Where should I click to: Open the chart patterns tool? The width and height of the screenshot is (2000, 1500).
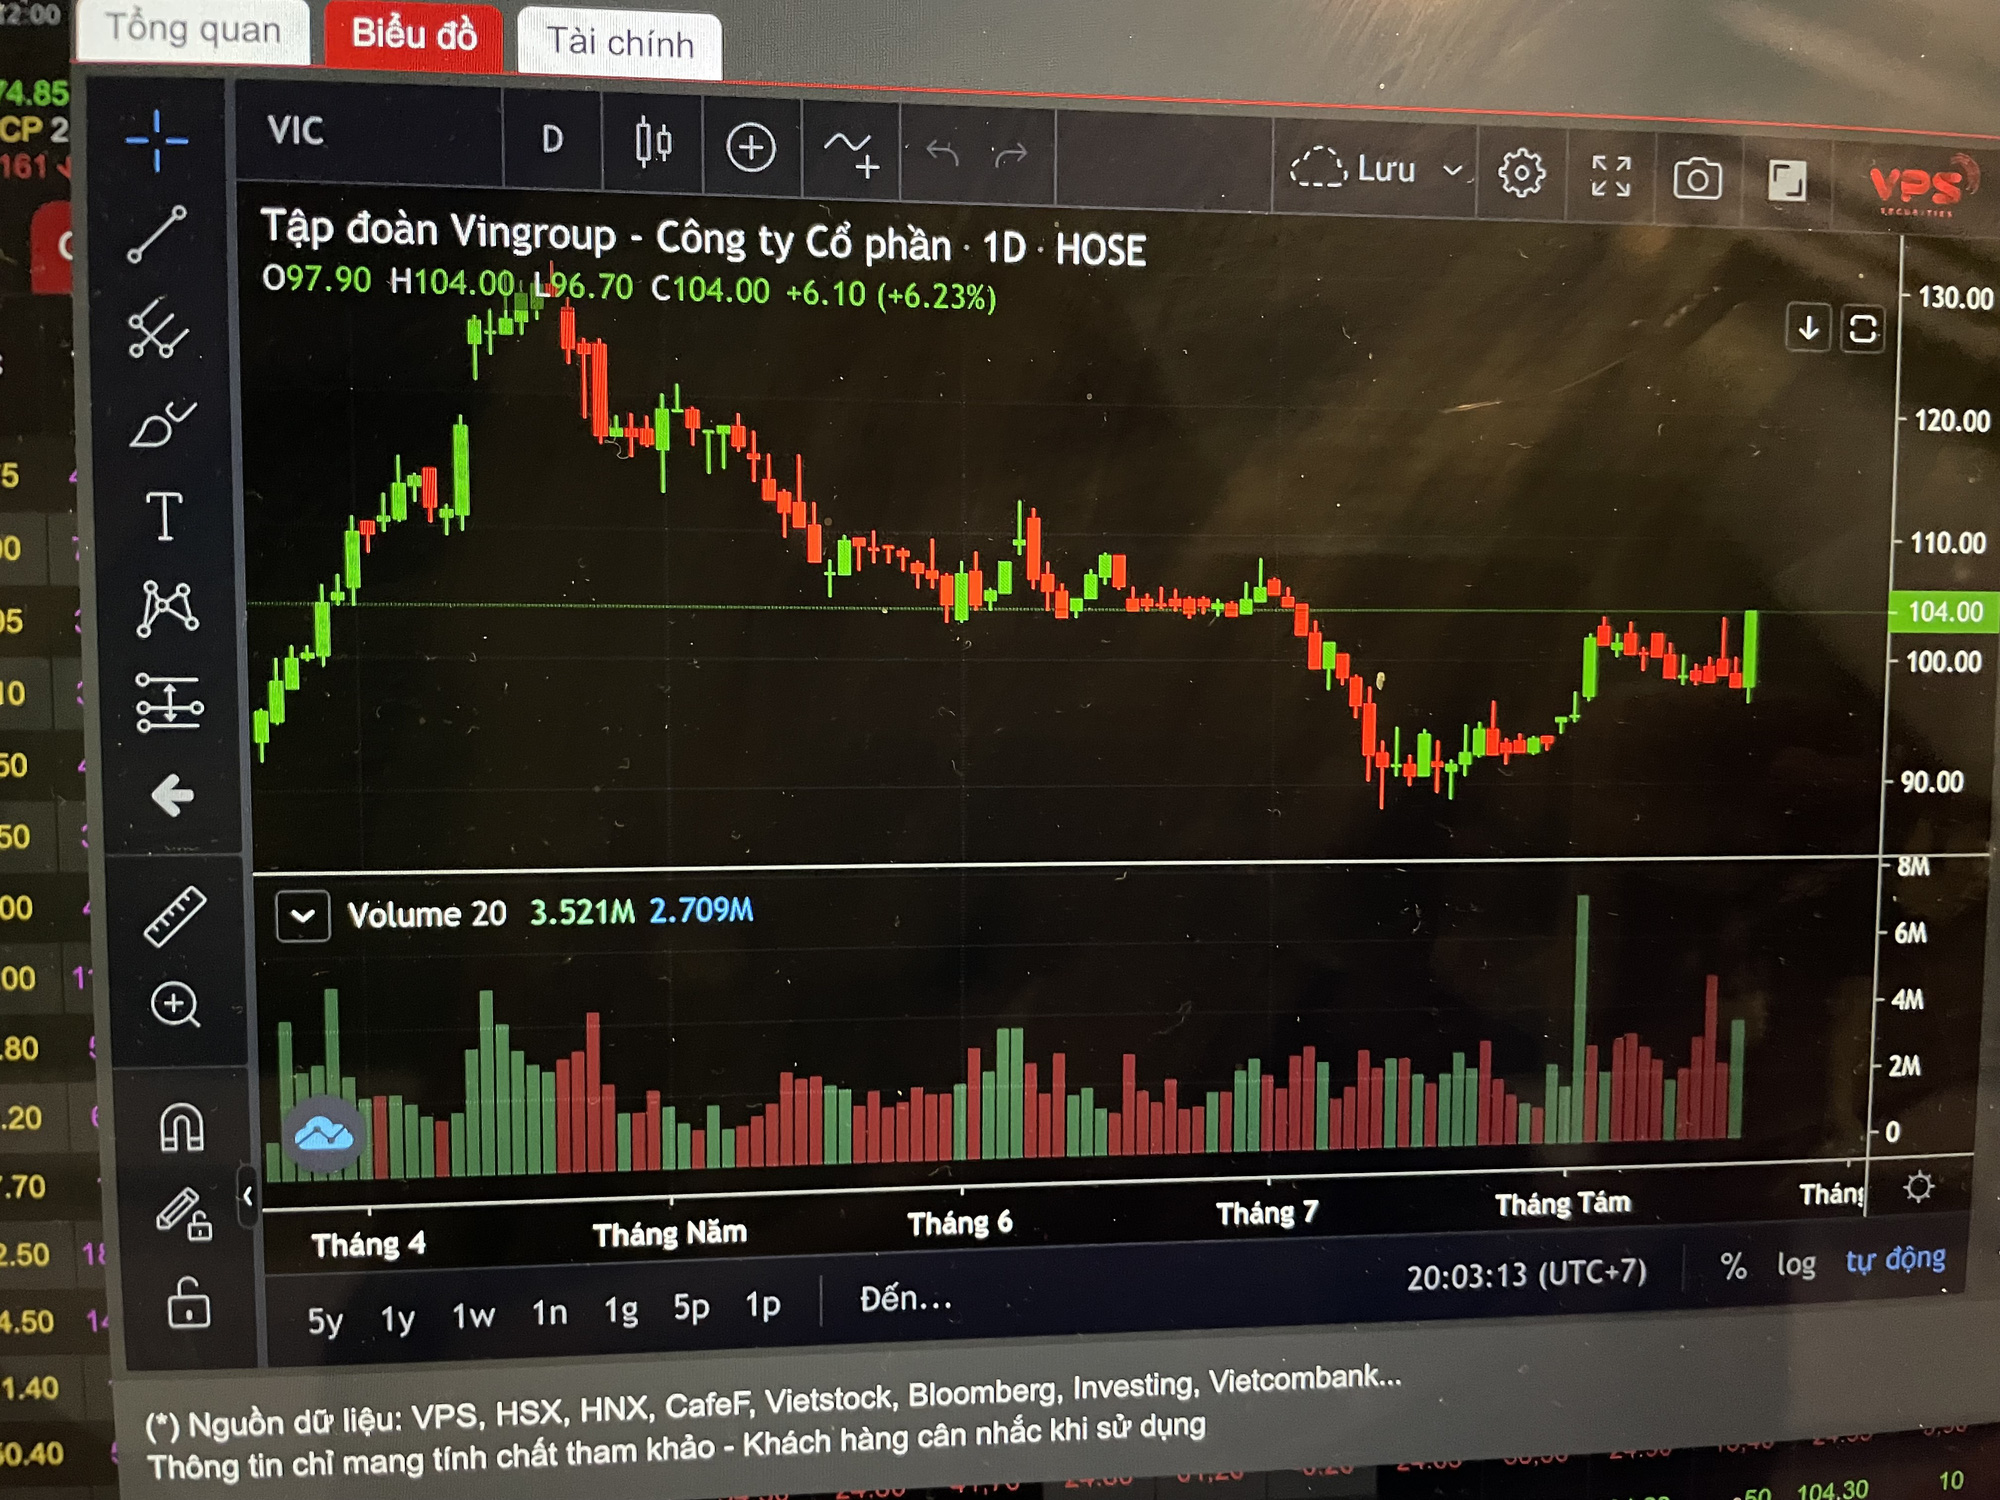[167, 608]
